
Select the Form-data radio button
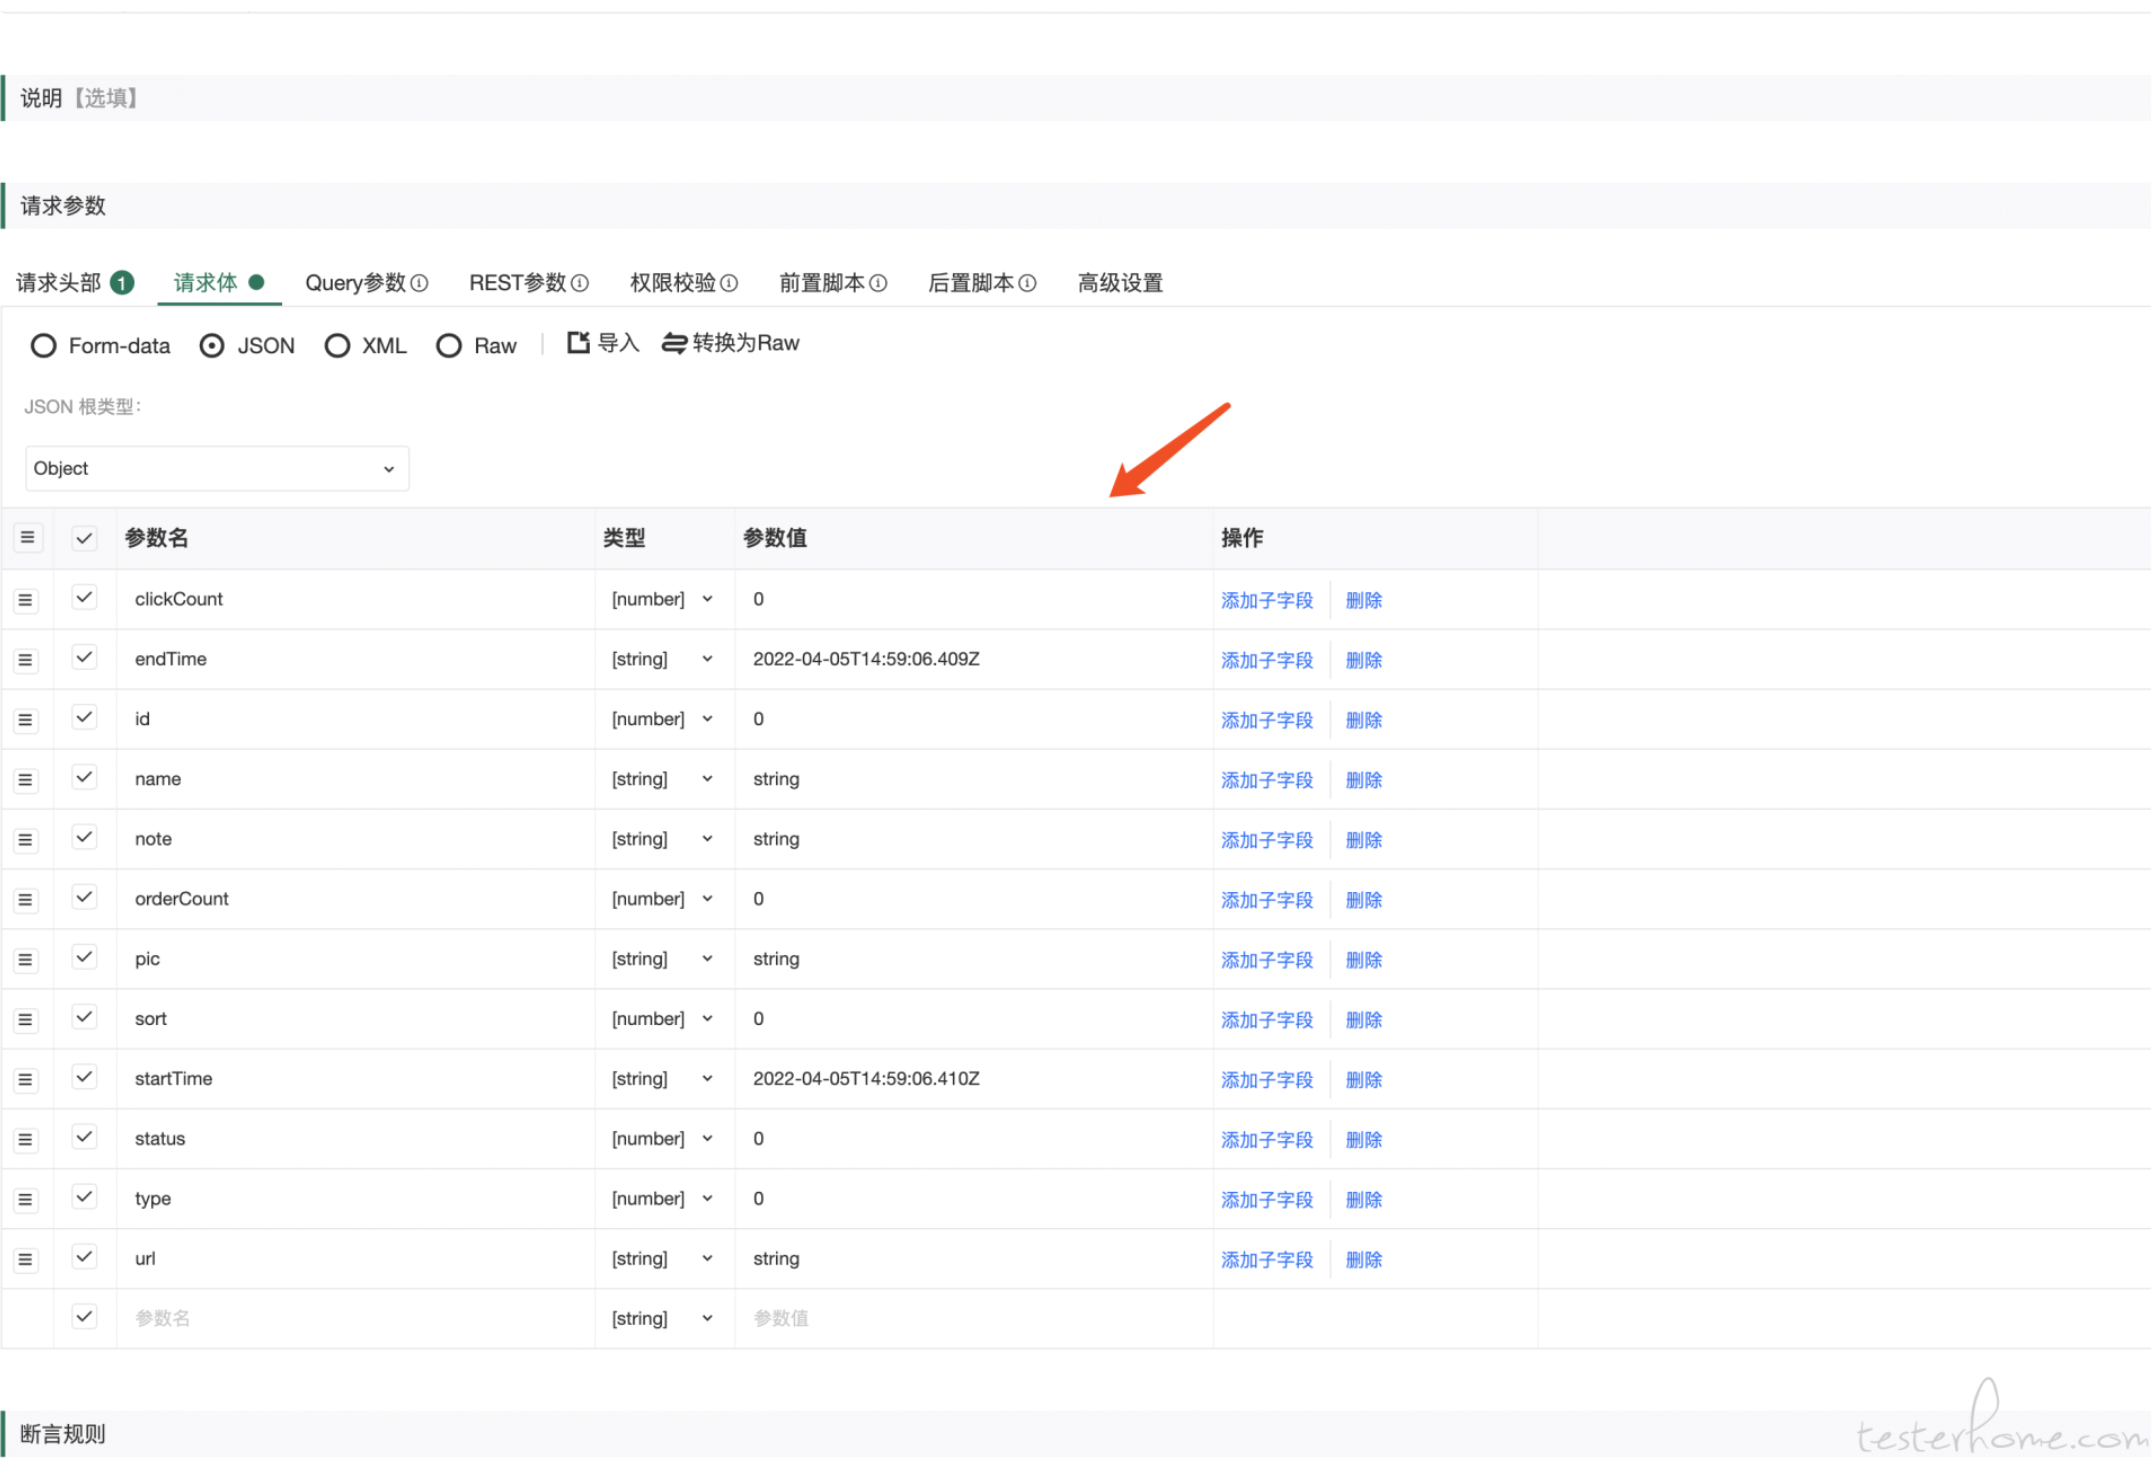[x=43, y=346]
